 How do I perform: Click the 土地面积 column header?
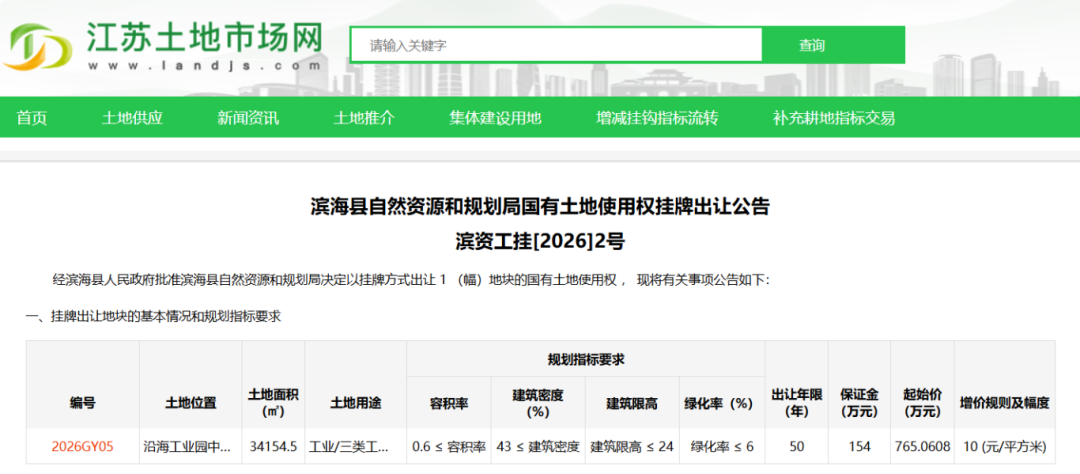pos(273,403)
